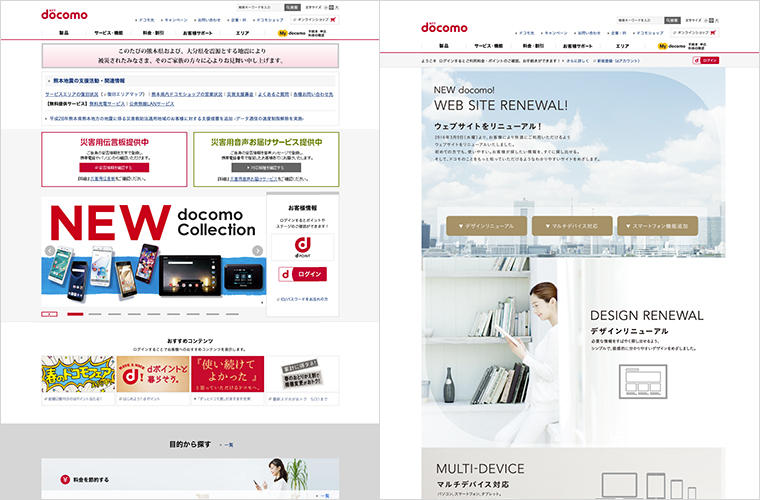Open the shopping cart icon on the left page
Viewport: 760px width, 500px height.
(x=333, y=20)
